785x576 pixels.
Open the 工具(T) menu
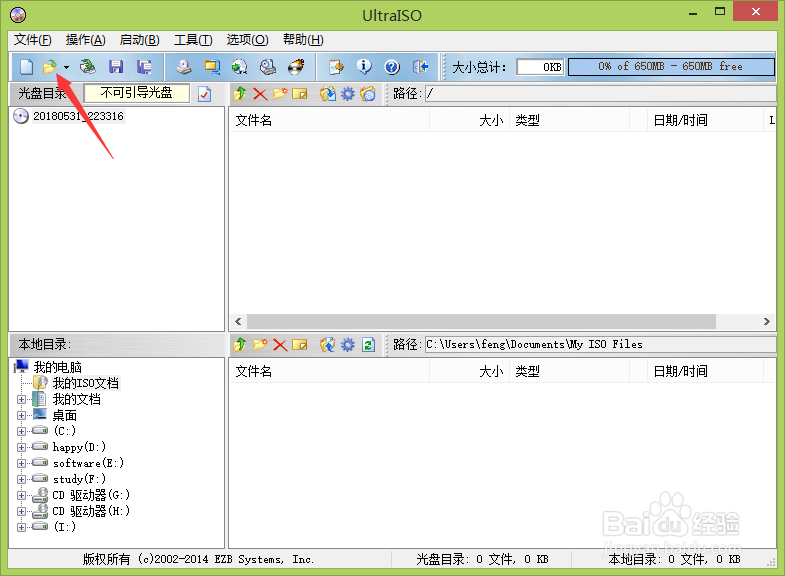click(x=193, y=40)
